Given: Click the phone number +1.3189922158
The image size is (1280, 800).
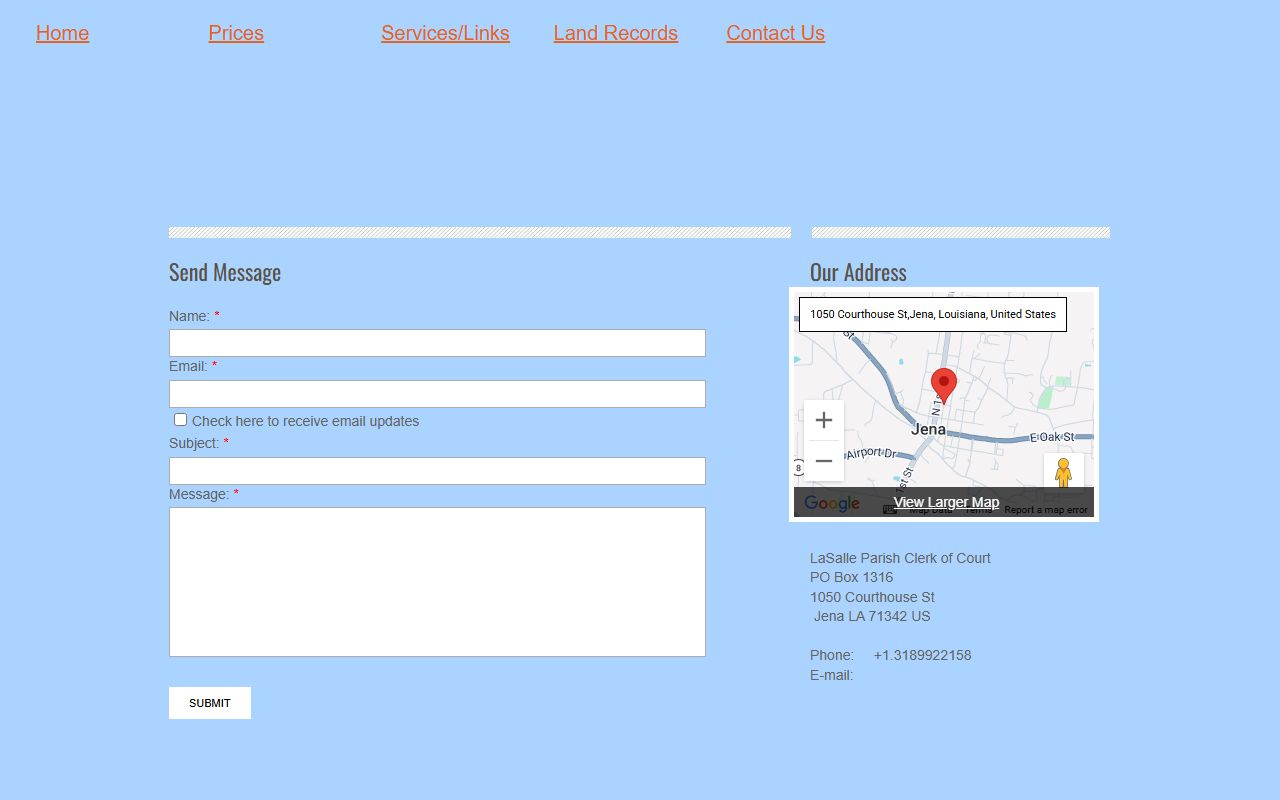Looking at the screenshot, I should (922, 655).
